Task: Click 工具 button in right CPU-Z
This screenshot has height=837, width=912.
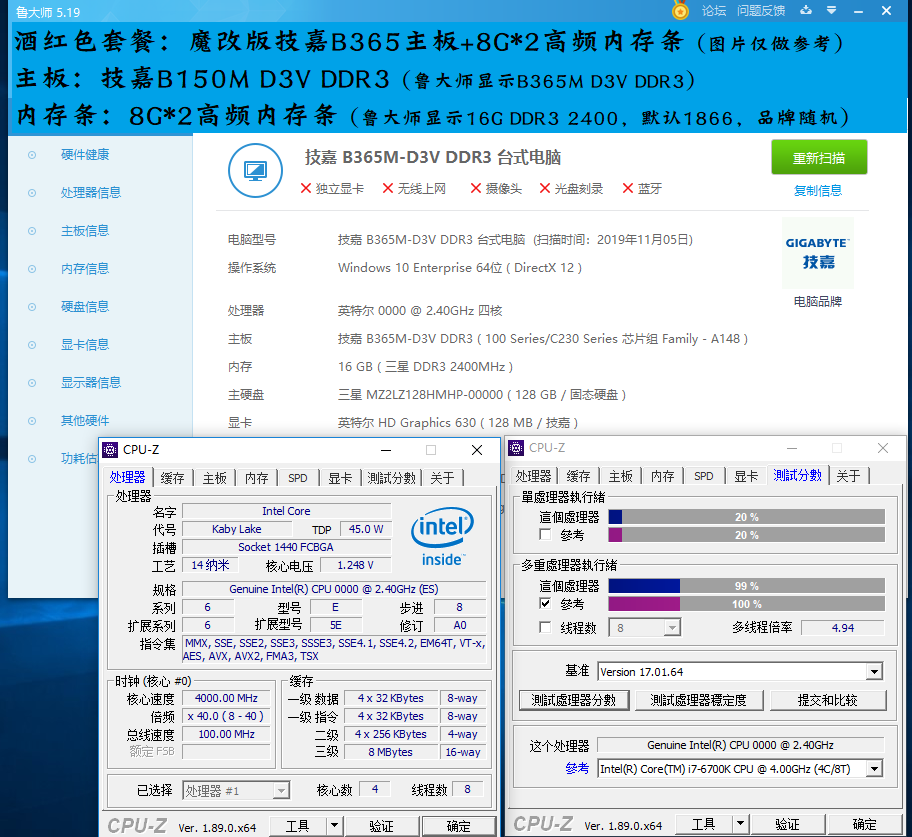Action: [x=704, y=824]
